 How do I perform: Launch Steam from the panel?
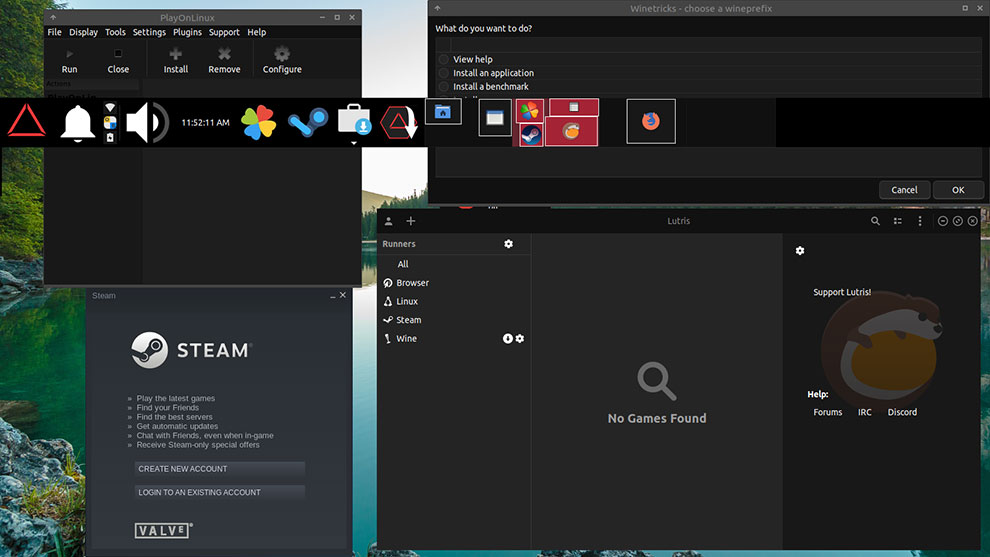click(x=308, y=122)
